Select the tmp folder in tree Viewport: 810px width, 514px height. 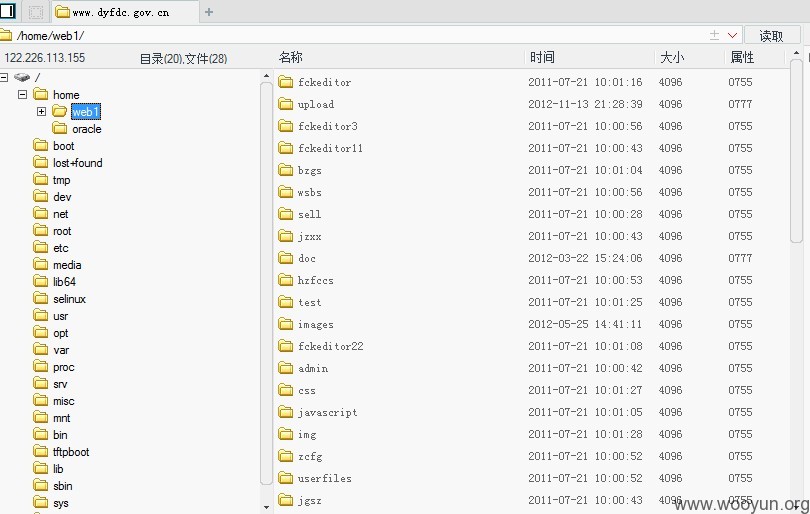[61, 180]
